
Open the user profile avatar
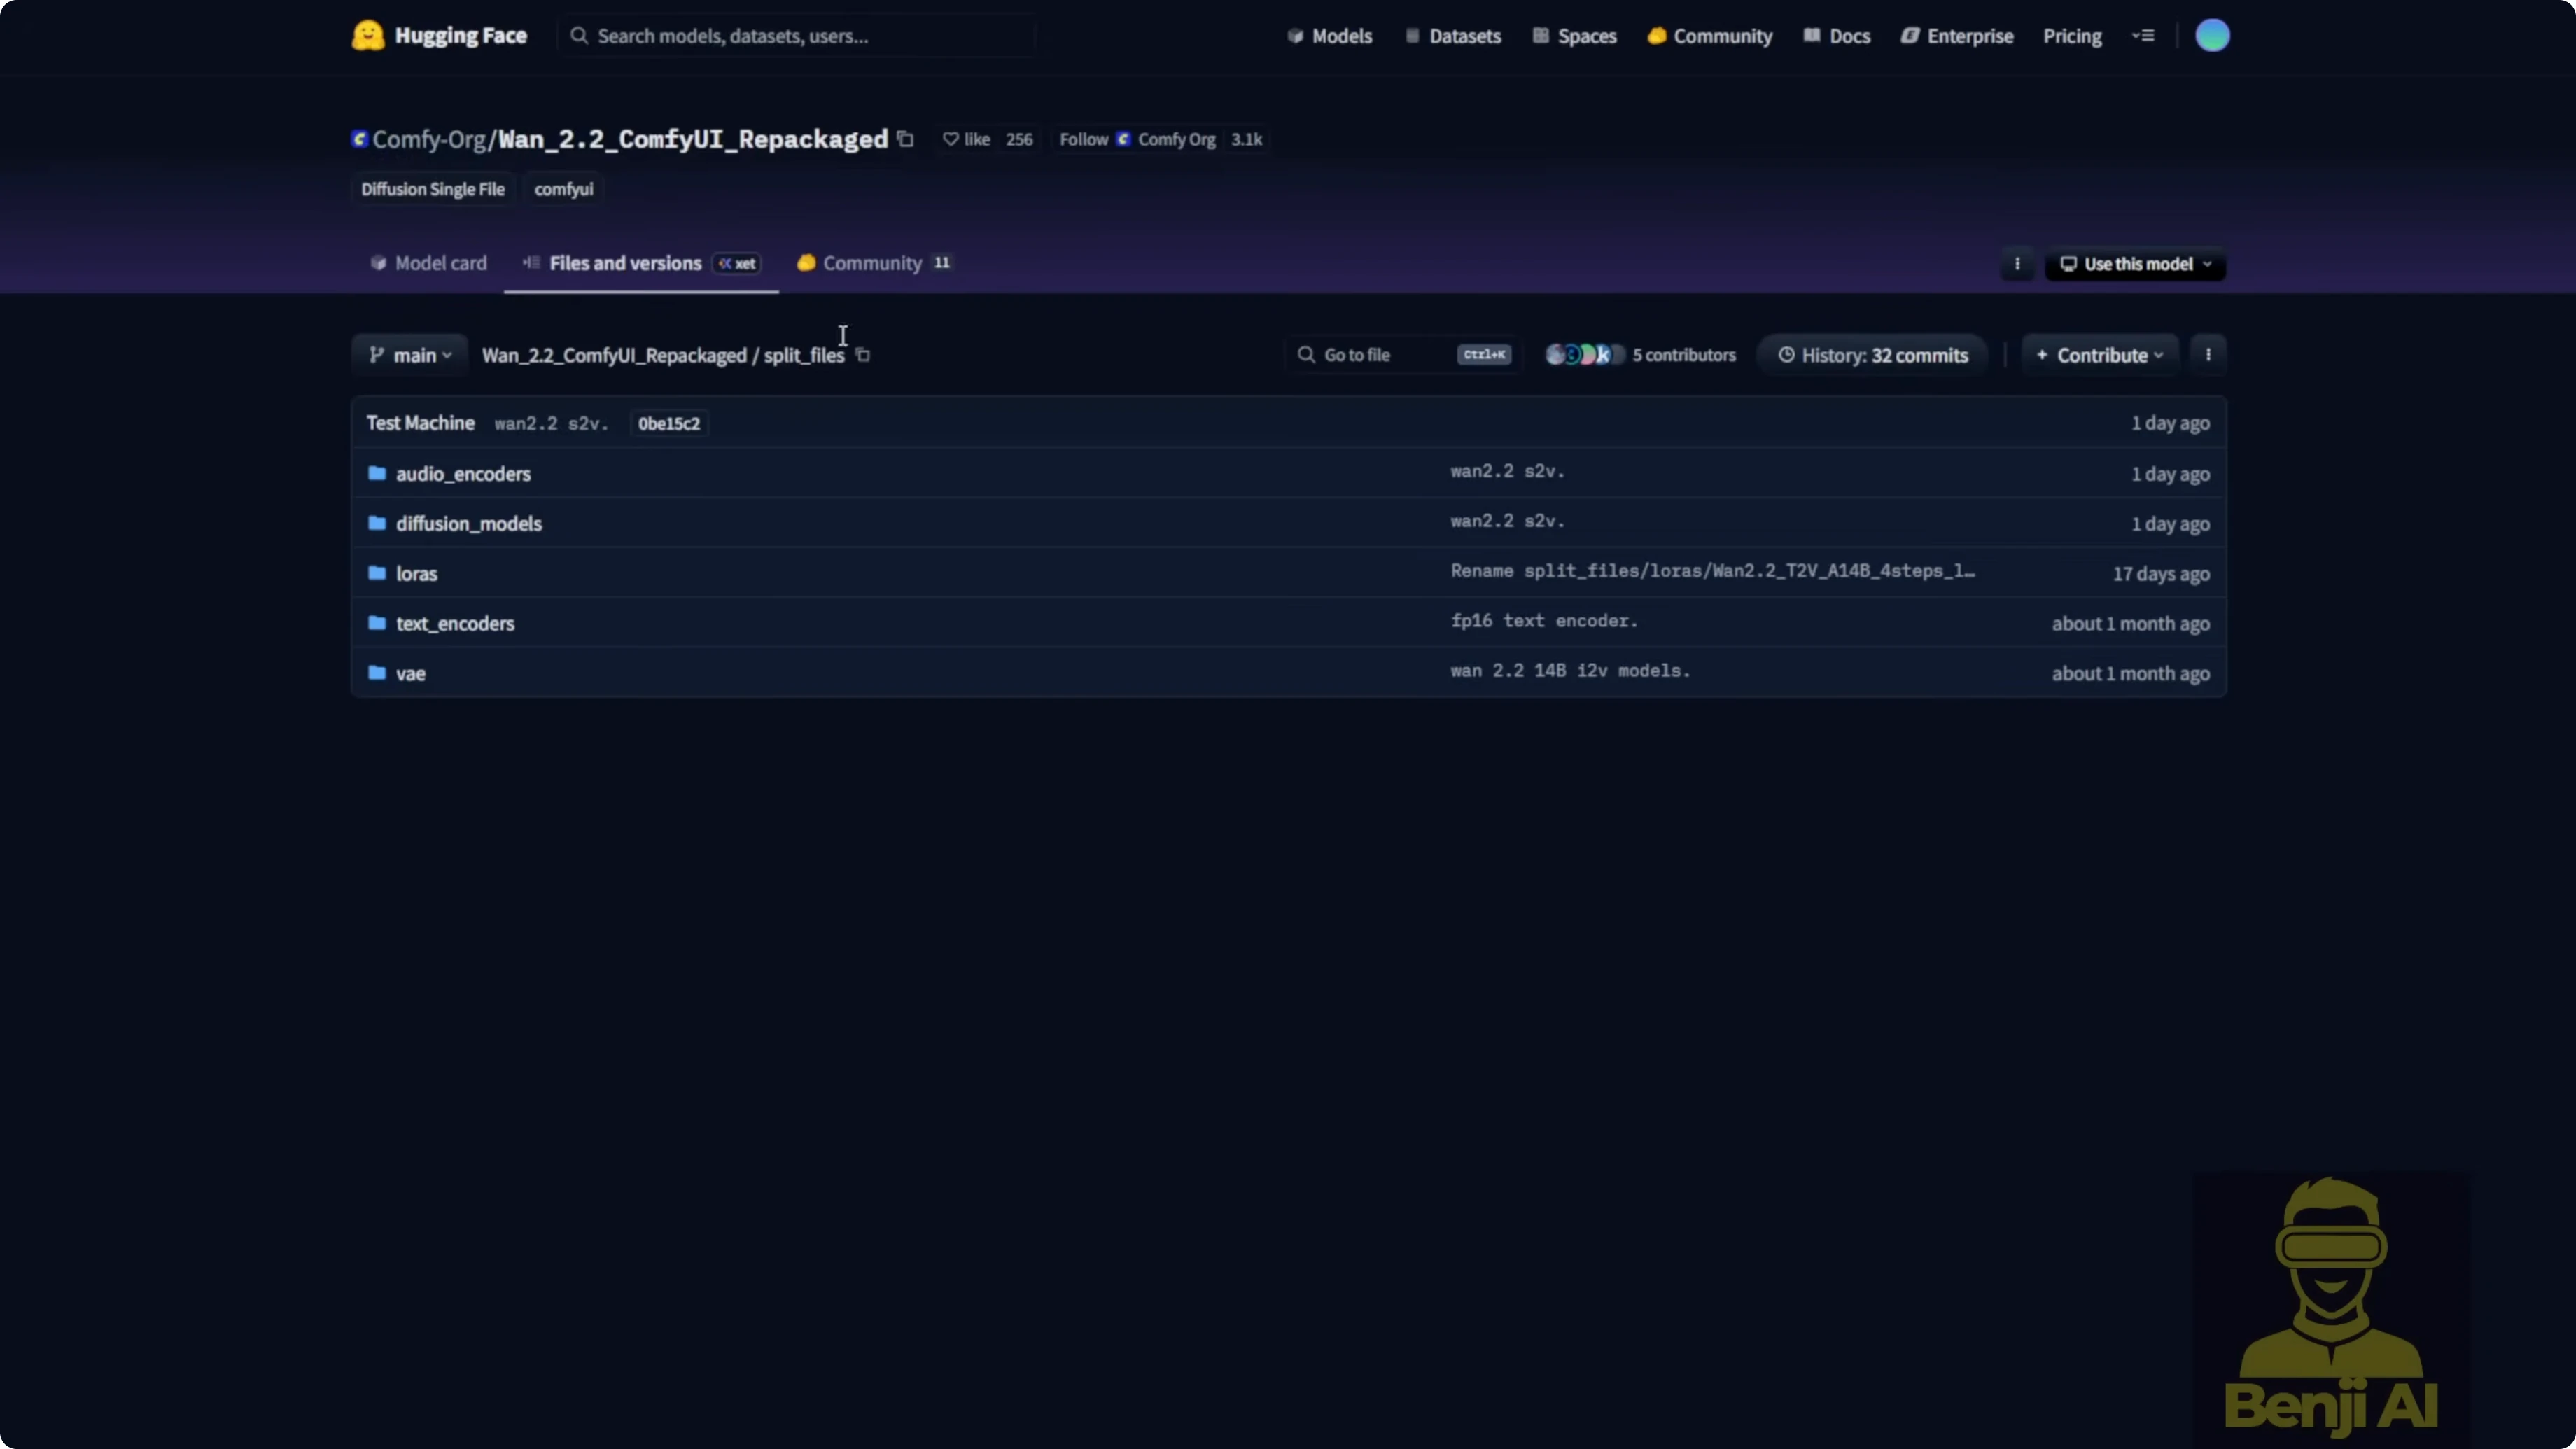coord(2211,36)
